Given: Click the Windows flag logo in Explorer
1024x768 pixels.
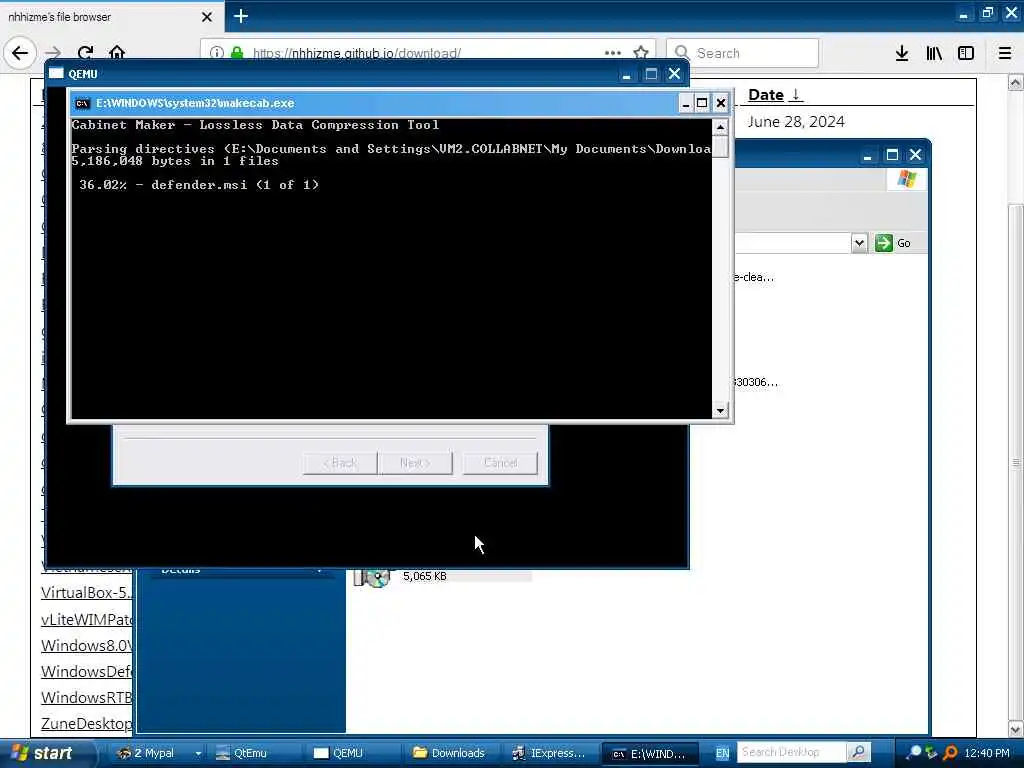Looking at the screenshot, I should 906,178.
